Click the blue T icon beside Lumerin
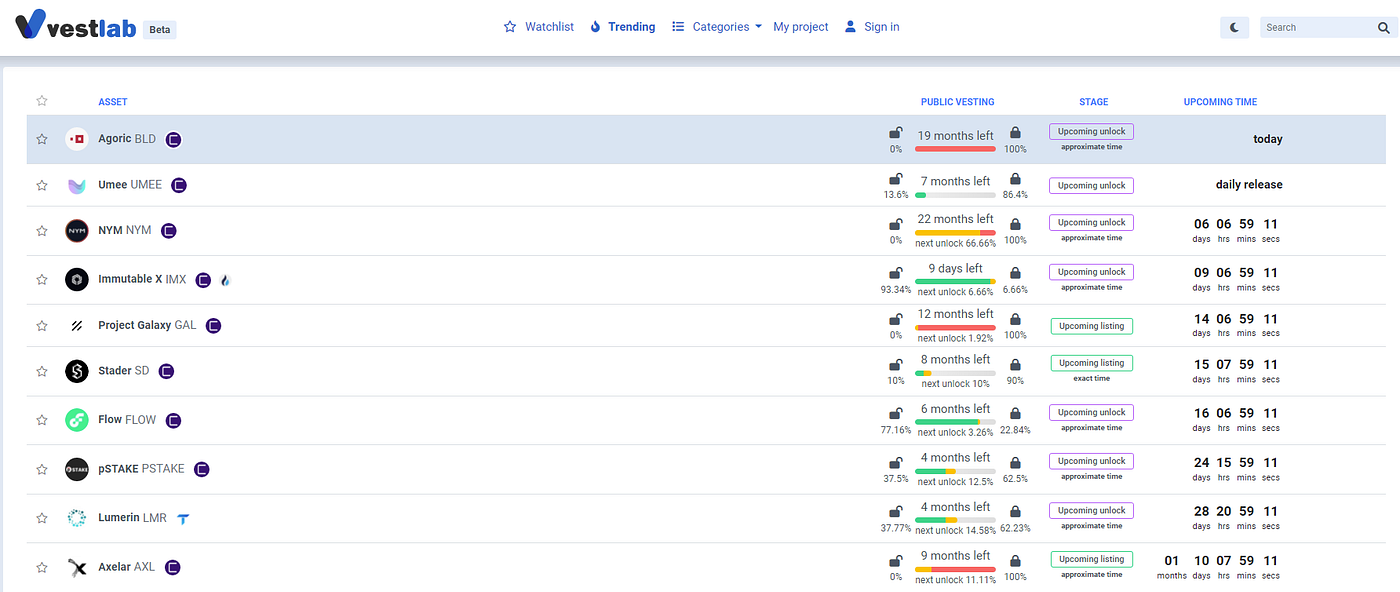The image size is (1400, 592). click(x=183, y=518)
